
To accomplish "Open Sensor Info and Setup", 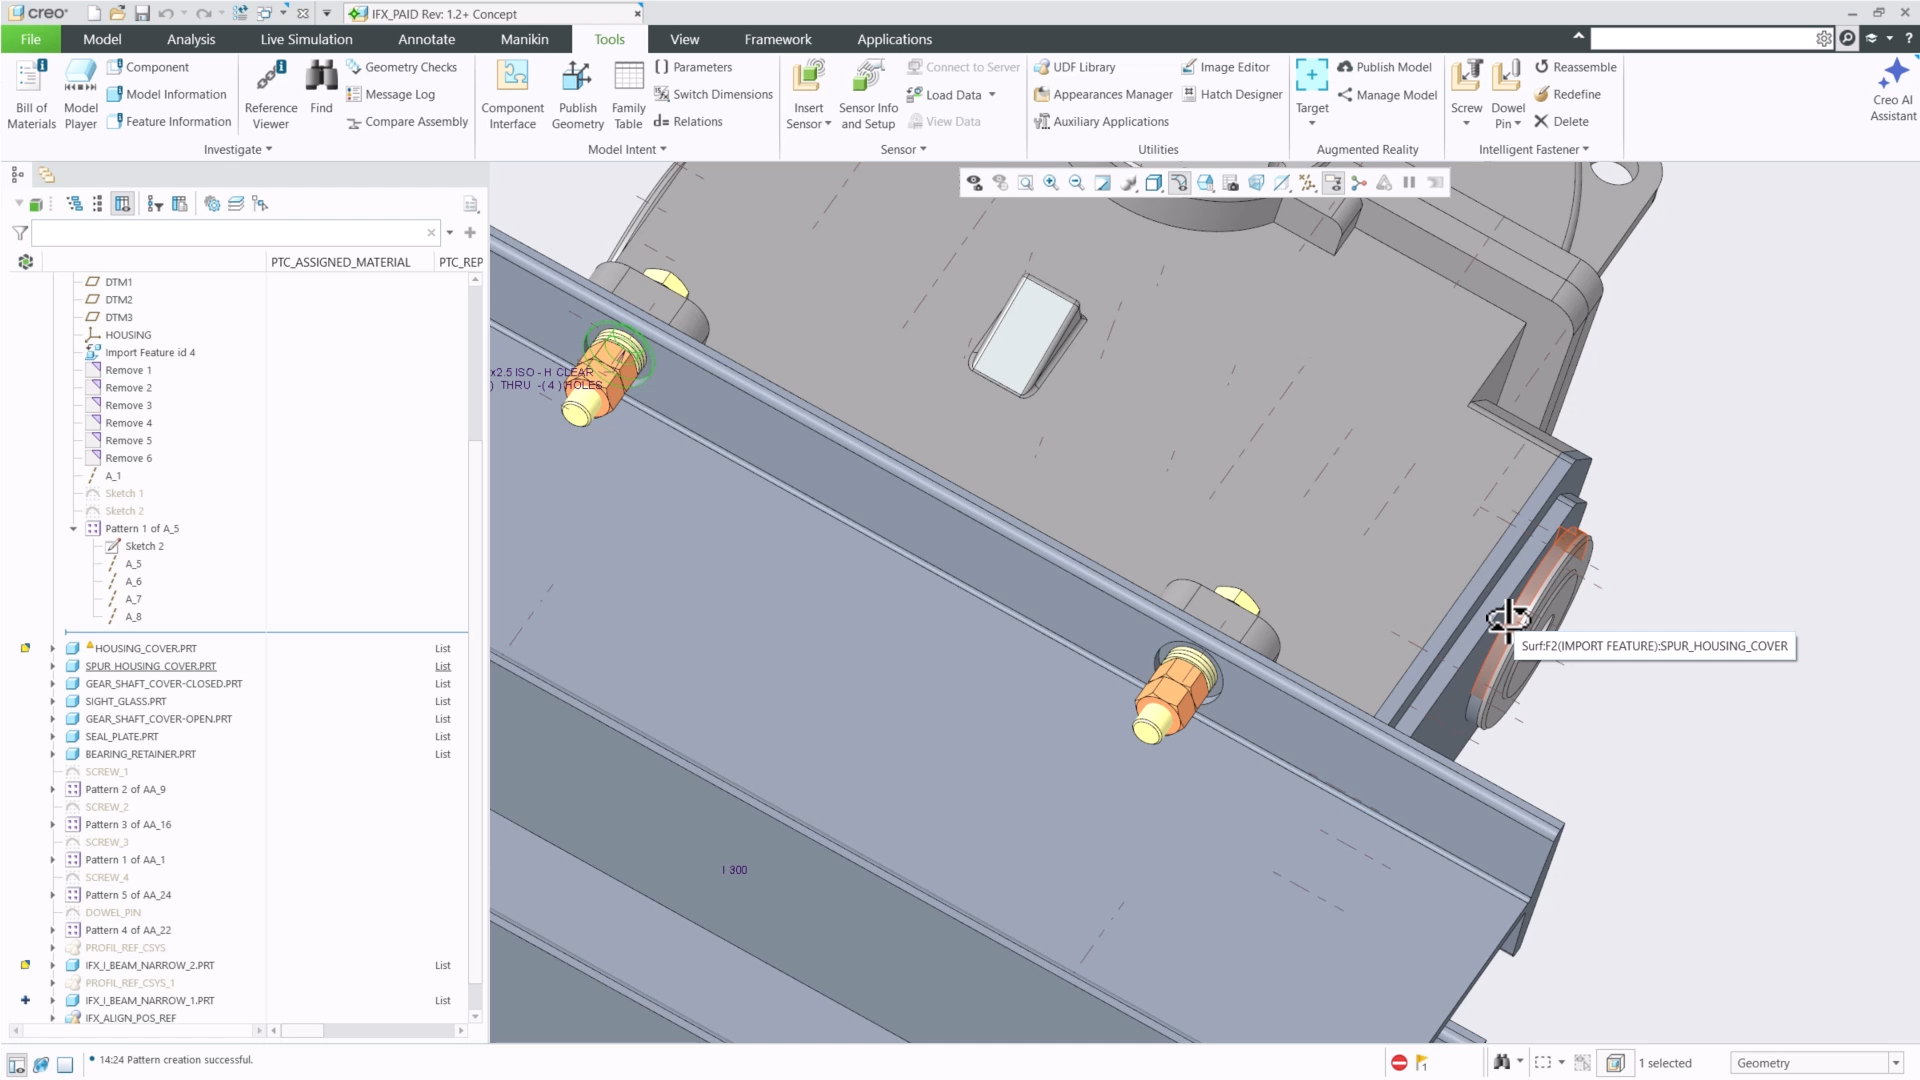I will point(868,95).
